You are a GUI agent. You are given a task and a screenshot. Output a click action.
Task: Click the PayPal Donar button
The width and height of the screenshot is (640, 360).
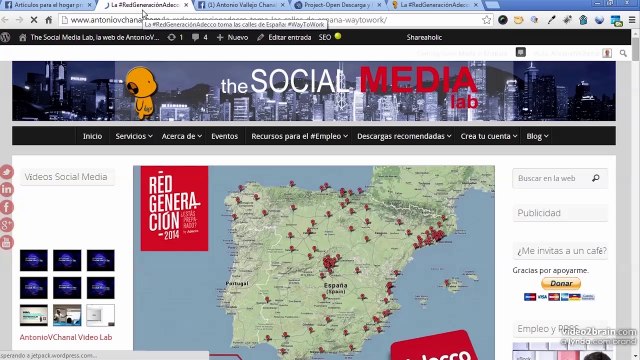pyautogui.click(x=561, y=283)
